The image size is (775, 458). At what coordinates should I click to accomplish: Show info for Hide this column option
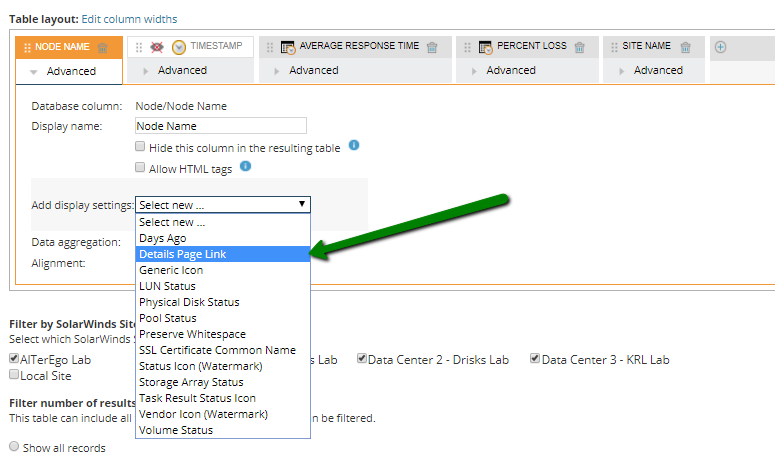coord(354,145)
